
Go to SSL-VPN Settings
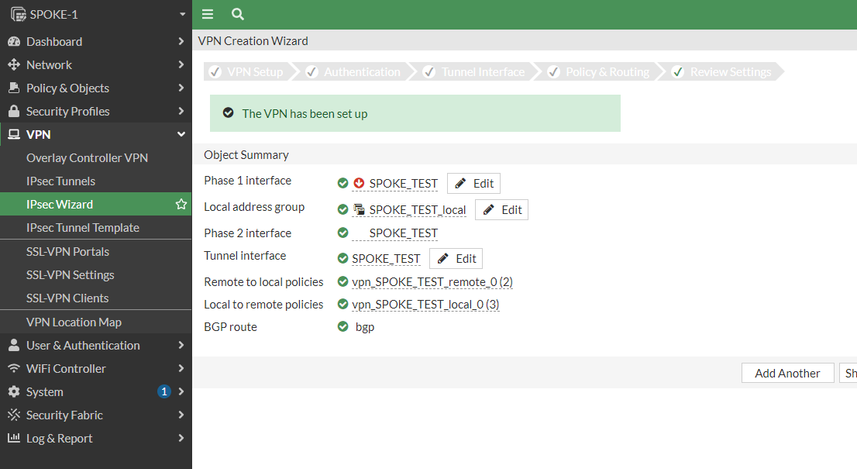(70, 275)
